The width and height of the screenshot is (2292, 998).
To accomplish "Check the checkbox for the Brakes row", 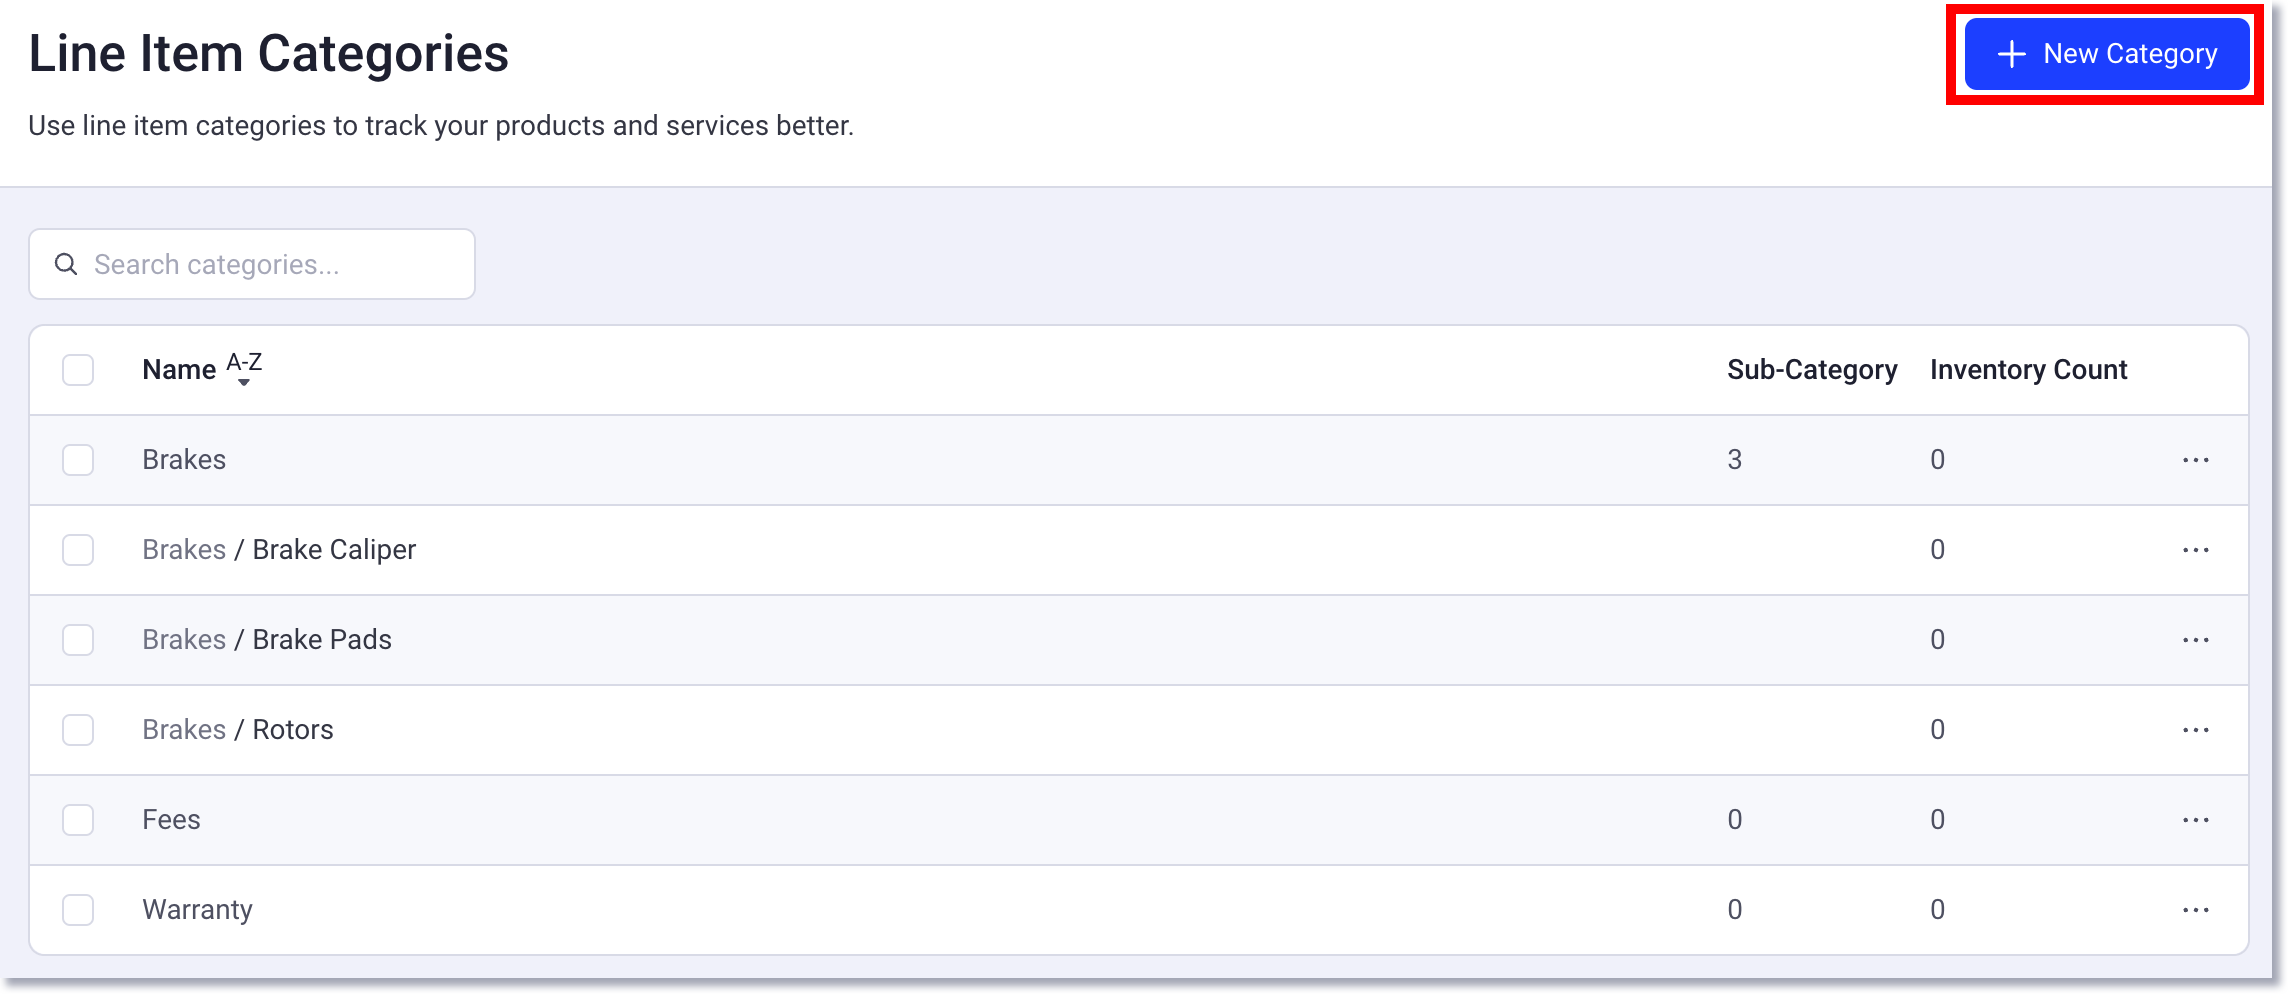I will click(x=78, y=460).
